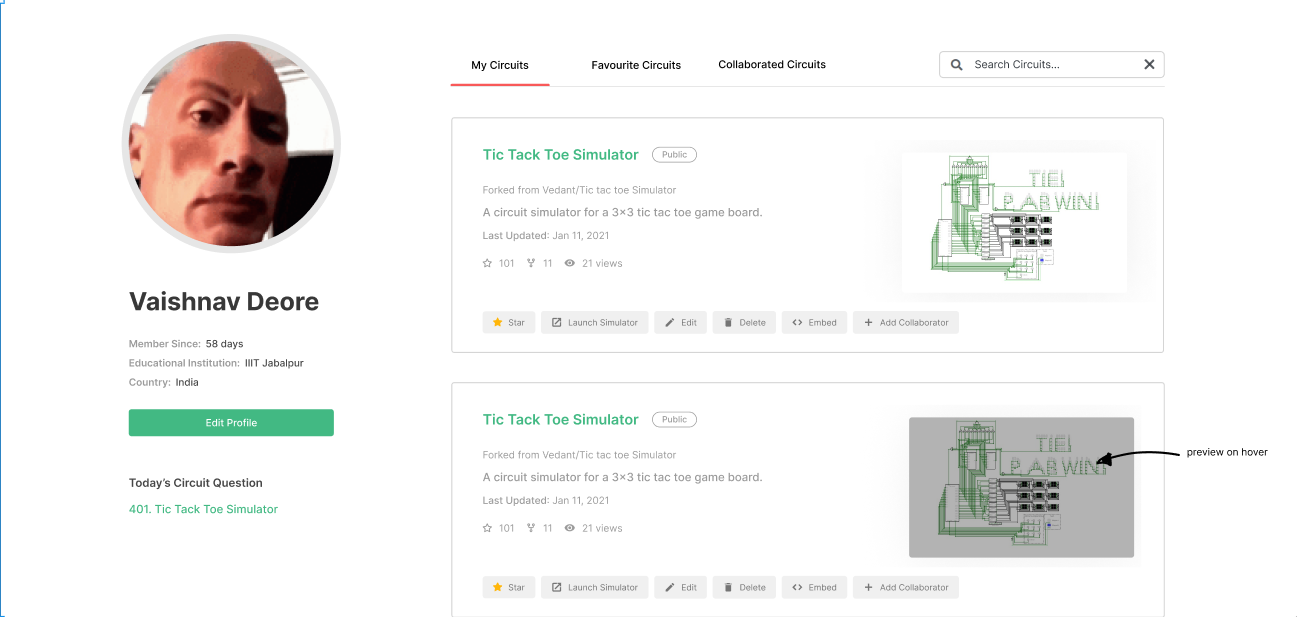Click the Edit Profile button

pos(231,422)
